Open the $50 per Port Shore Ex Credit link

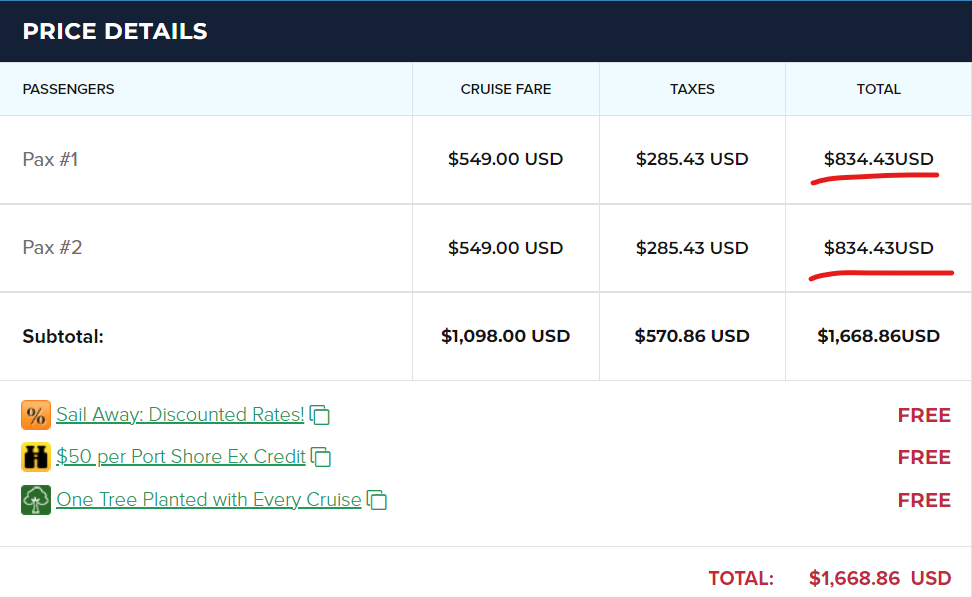[x=181, y=457]
